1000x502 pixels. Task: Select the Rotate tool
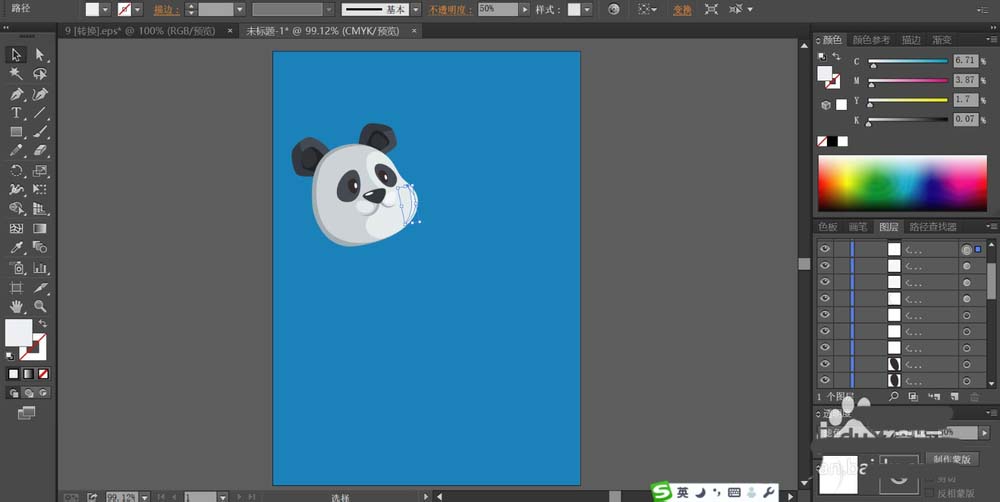[16, 171]
